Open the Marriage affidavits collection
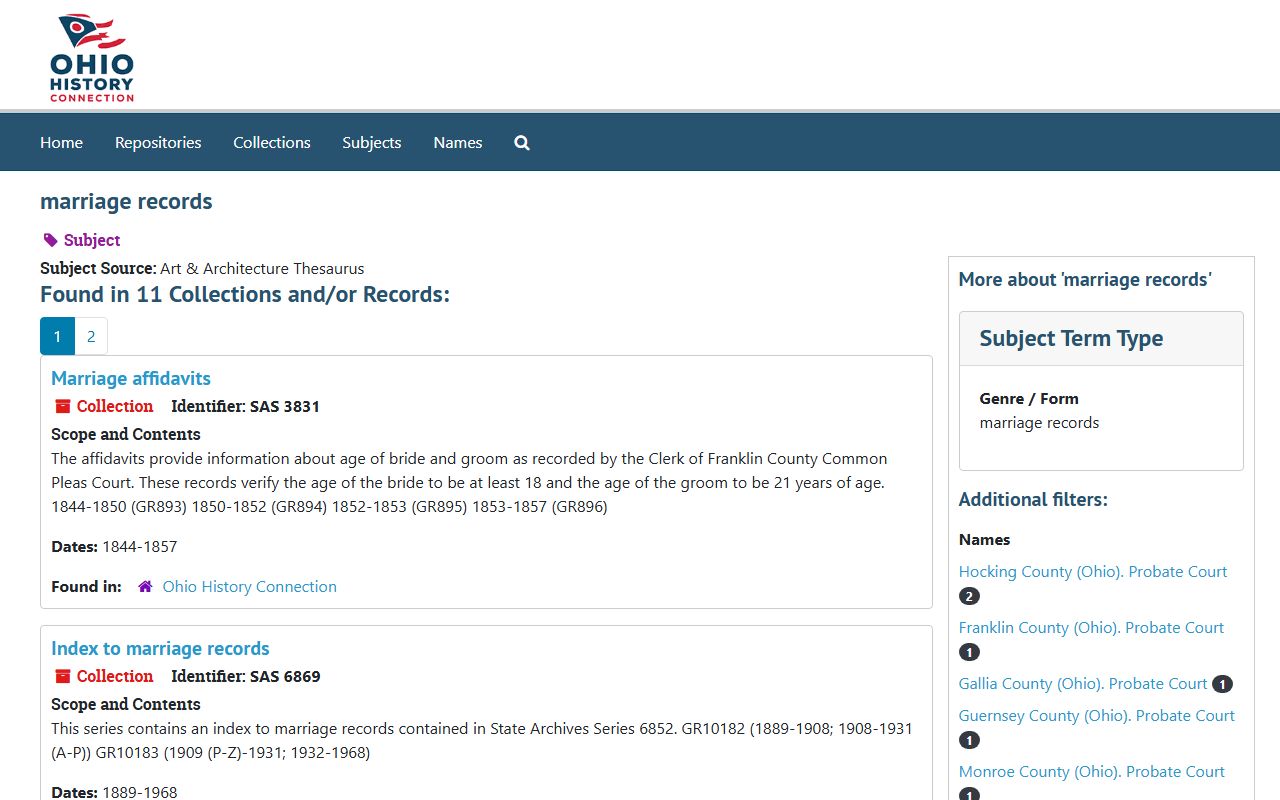Image resolution: width=1280 pixels, height=800 pixels. pyautogui.click(x=131, y=378)
